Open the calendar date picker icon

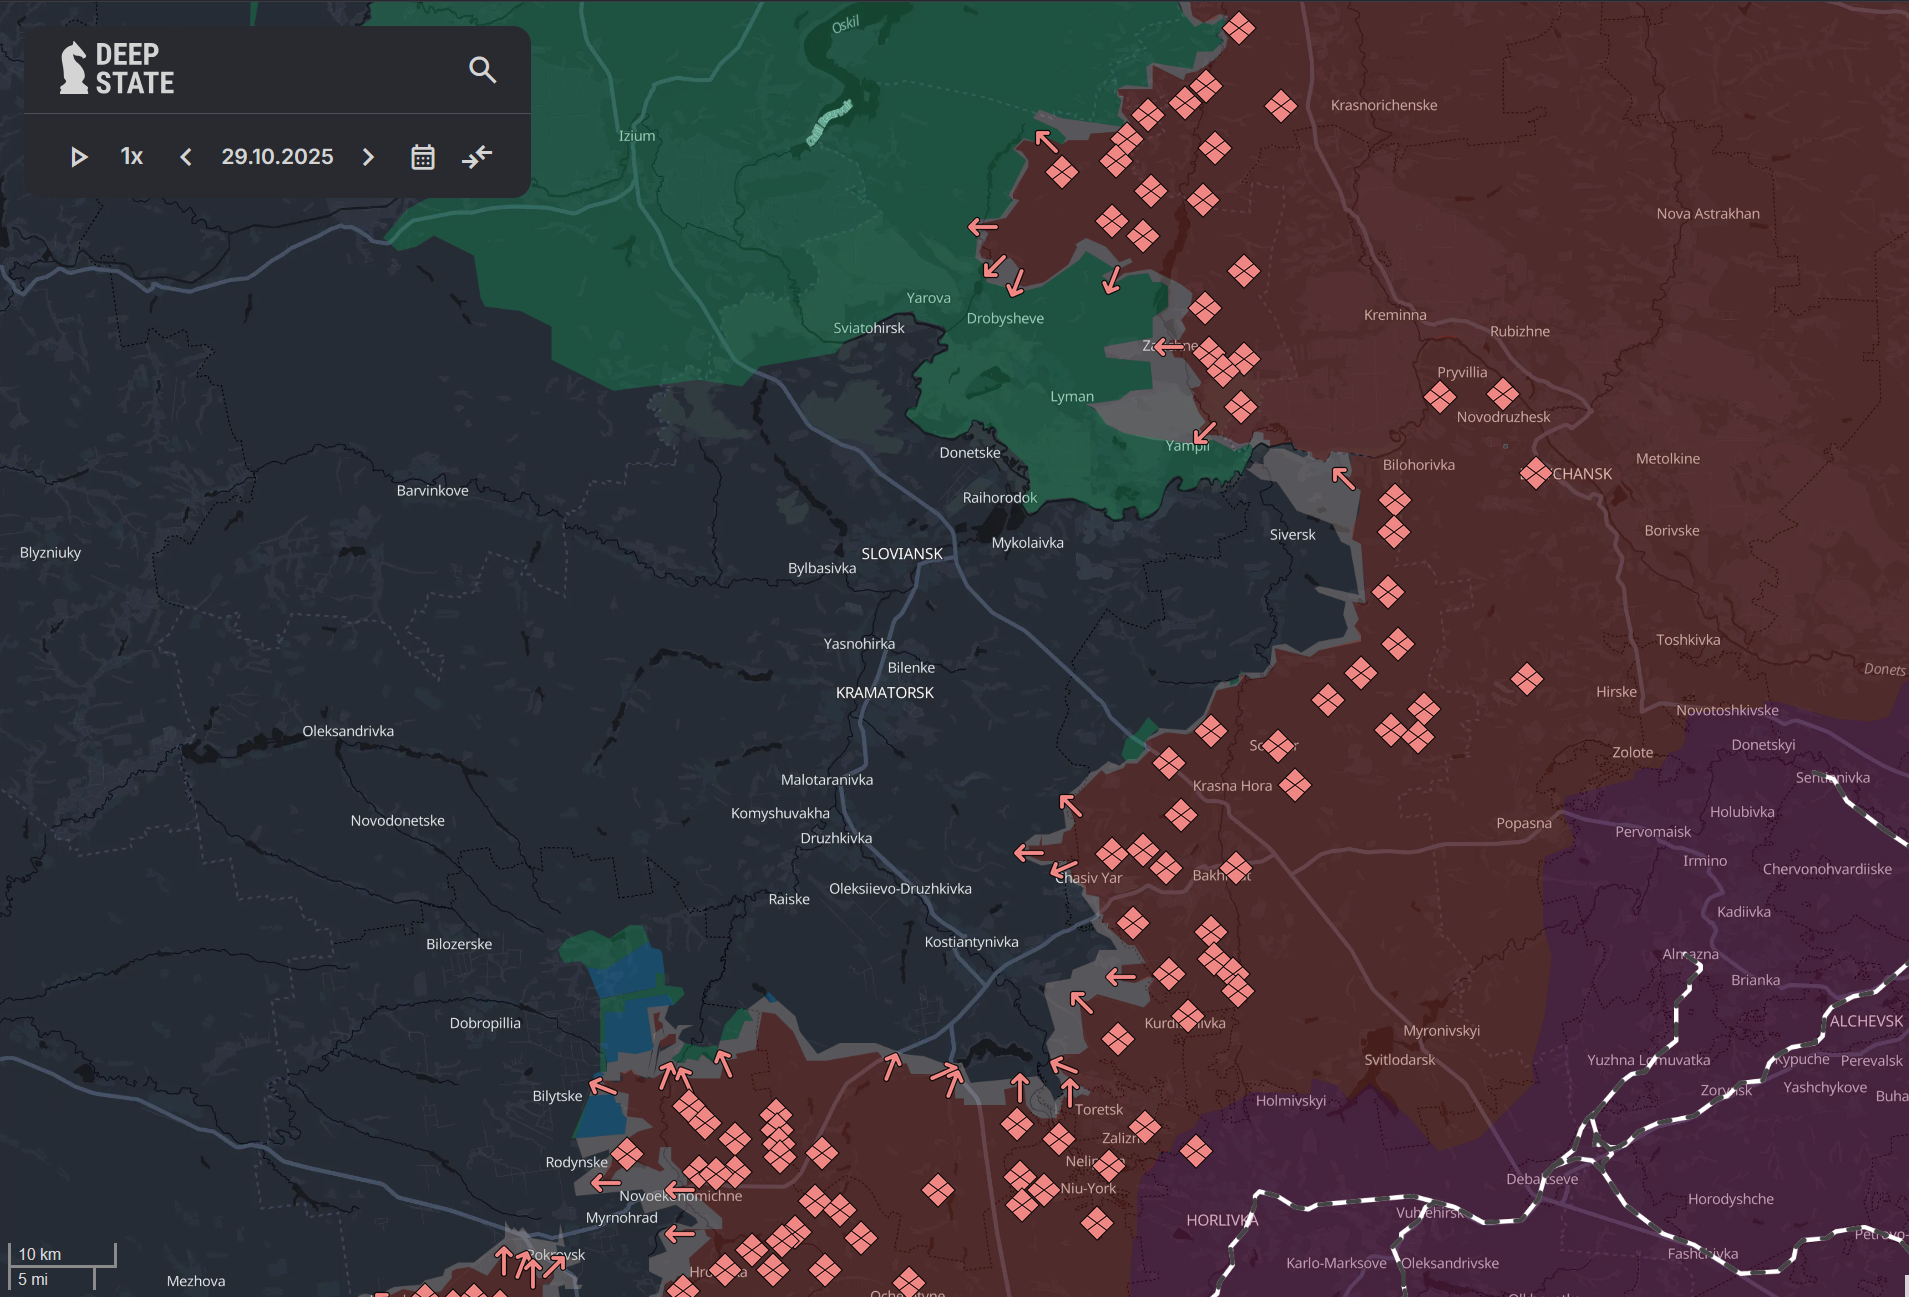pyautogui.click(x=423, y=156)
